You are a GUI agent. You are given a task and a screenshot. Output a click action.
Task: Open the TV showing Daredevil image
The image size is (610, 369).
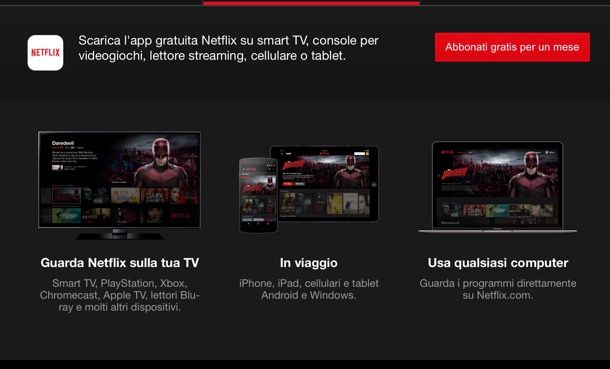[119, 185]
